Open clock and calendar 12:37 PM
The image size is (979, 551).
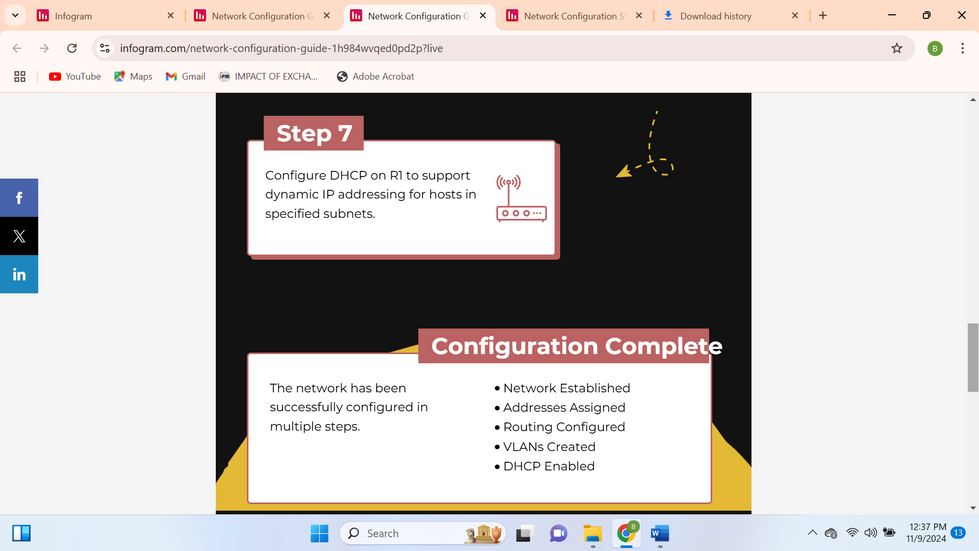click(927, 533)
